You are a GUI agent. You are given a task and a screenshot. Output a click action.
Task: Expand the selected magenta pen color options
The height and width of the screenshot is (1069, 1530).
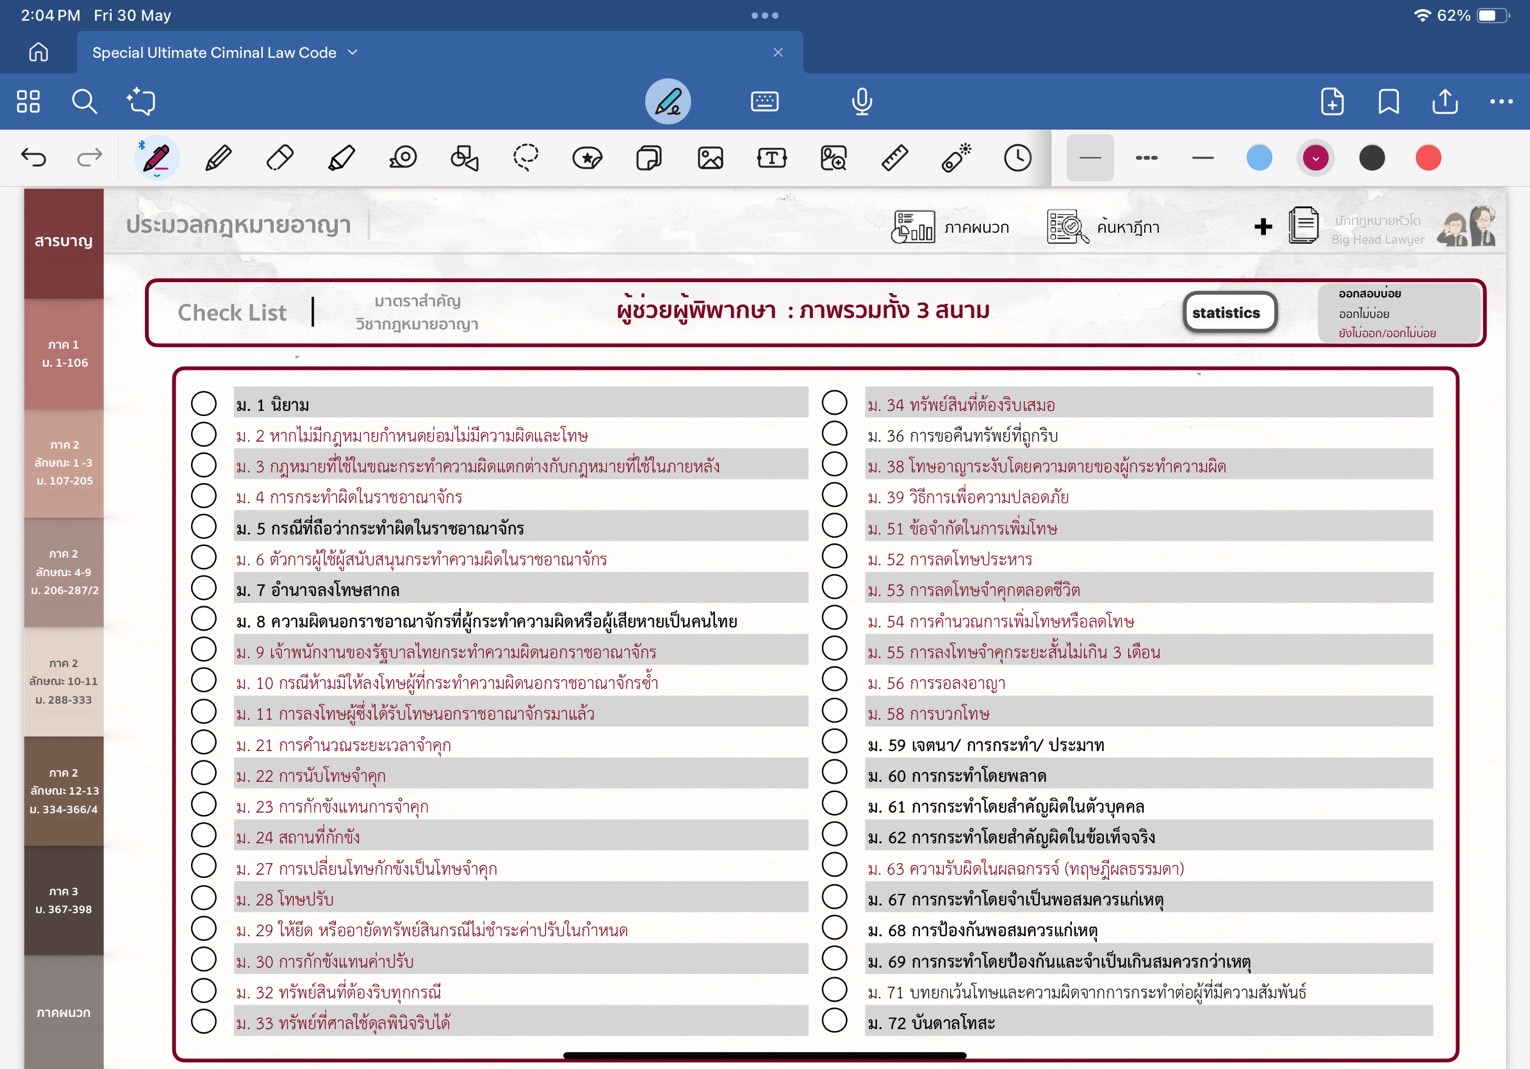click(1316, 157)
